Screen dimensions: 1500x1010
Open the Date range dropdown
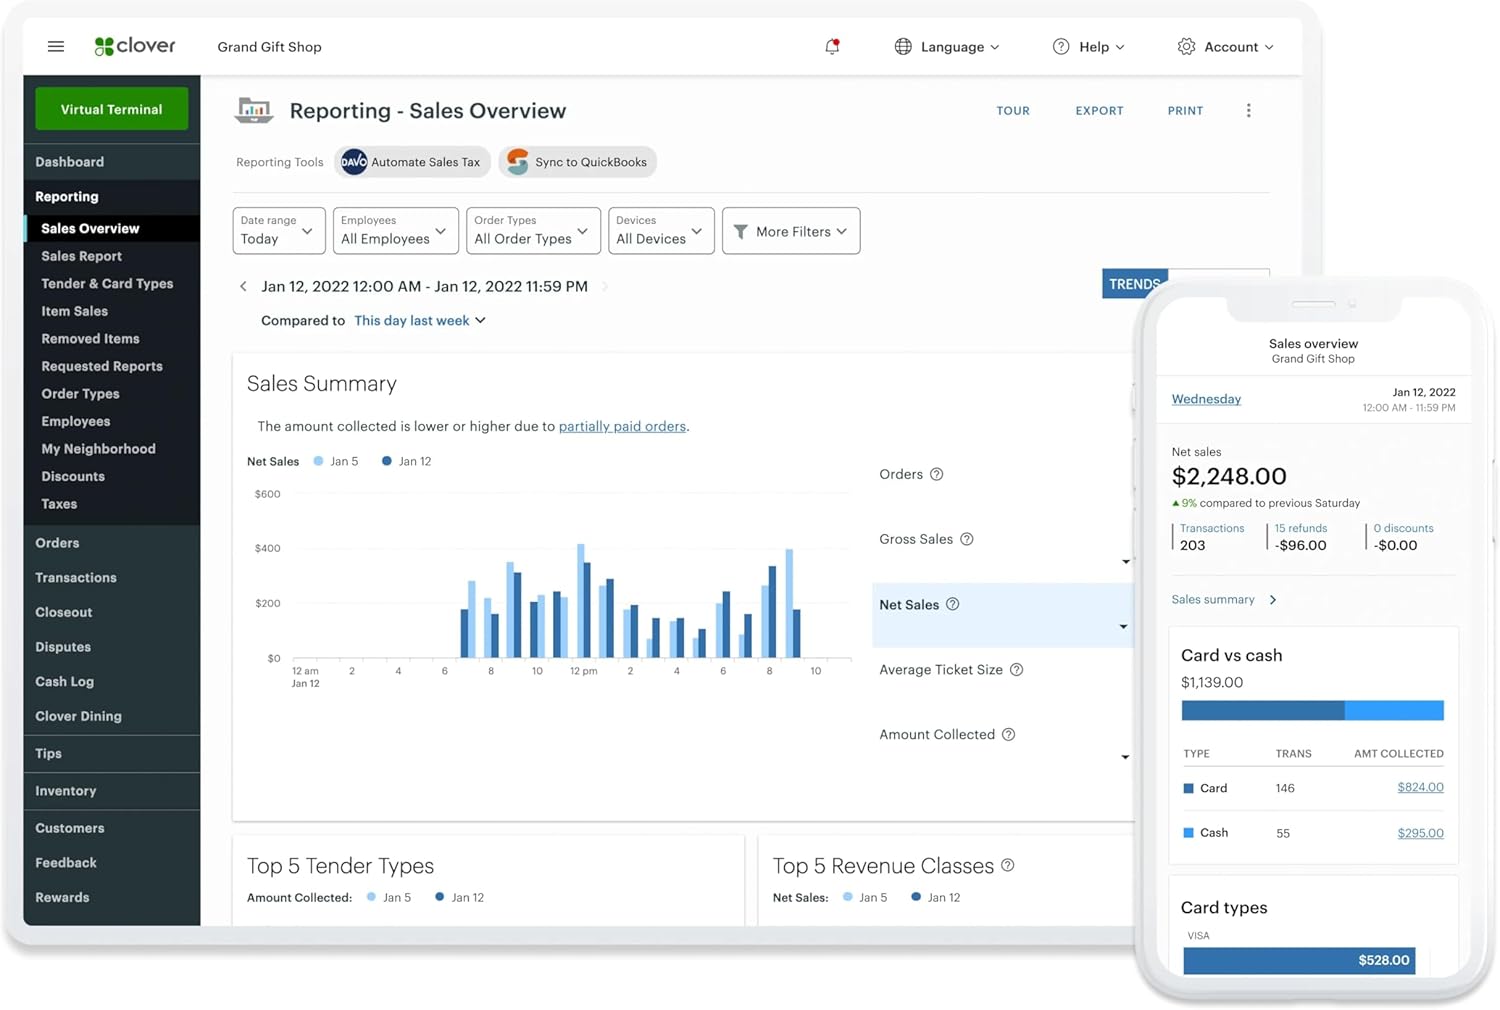click(279, 231)
